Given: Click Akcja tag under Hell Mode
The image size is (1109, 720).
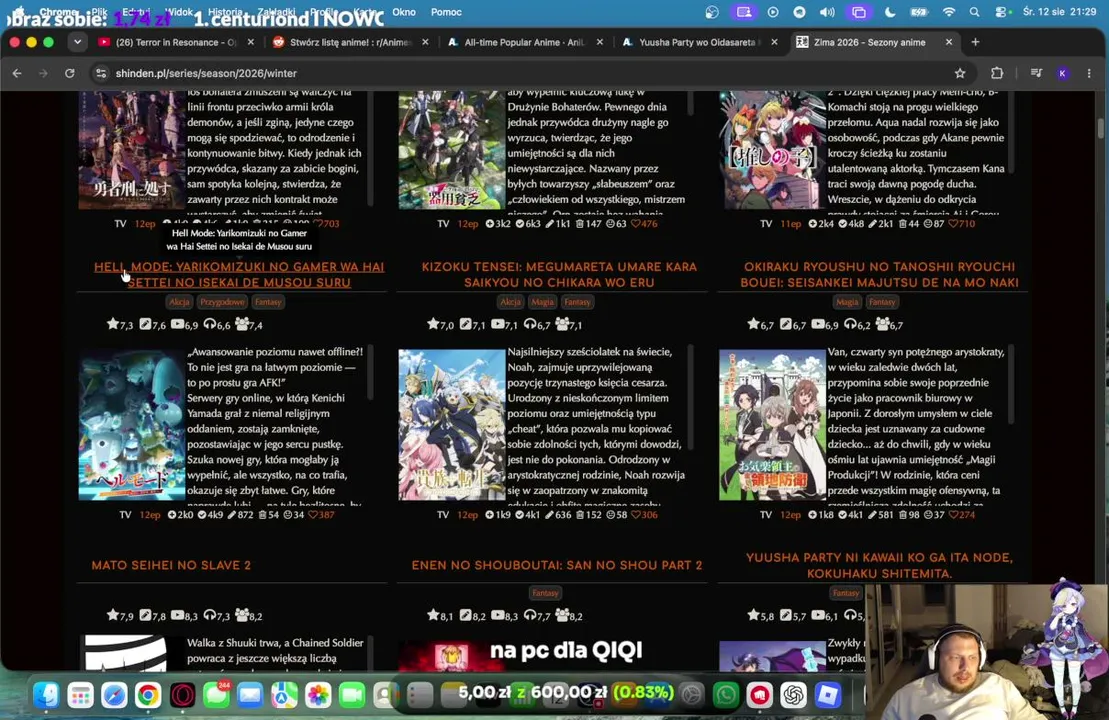Looking at the screenshot, I should 179,302.
